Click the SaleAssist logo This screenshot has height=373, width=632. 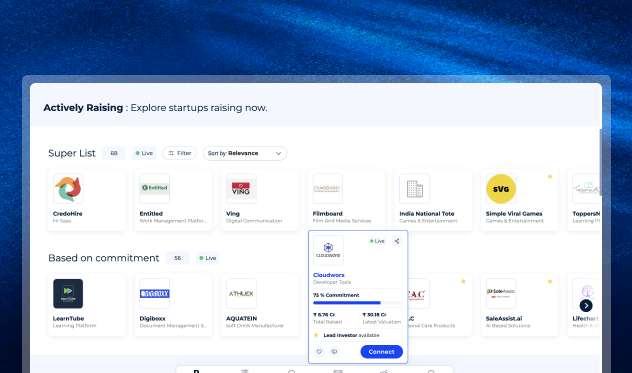501,294
